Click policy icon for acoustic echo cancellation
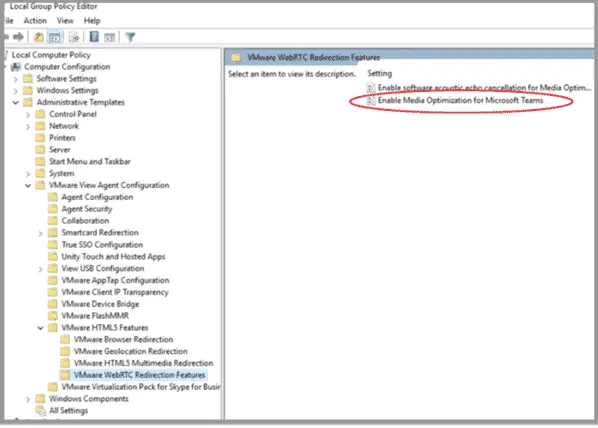Screen dimensions: 598x428 (371, 88)
